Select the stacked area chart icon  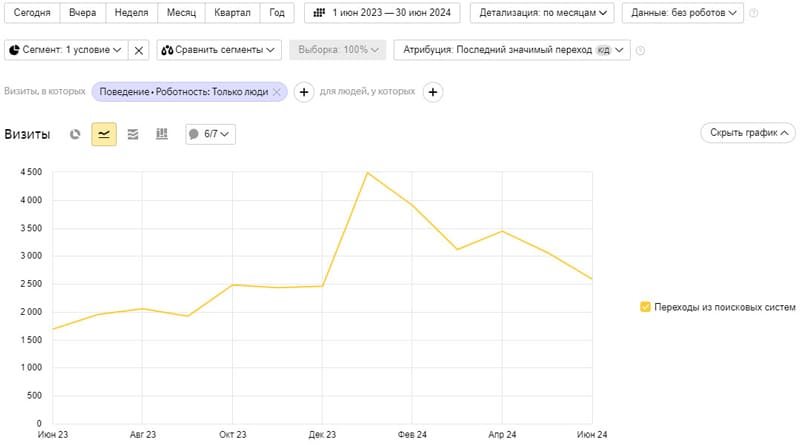pyautogui.click(x=133, y=134)
